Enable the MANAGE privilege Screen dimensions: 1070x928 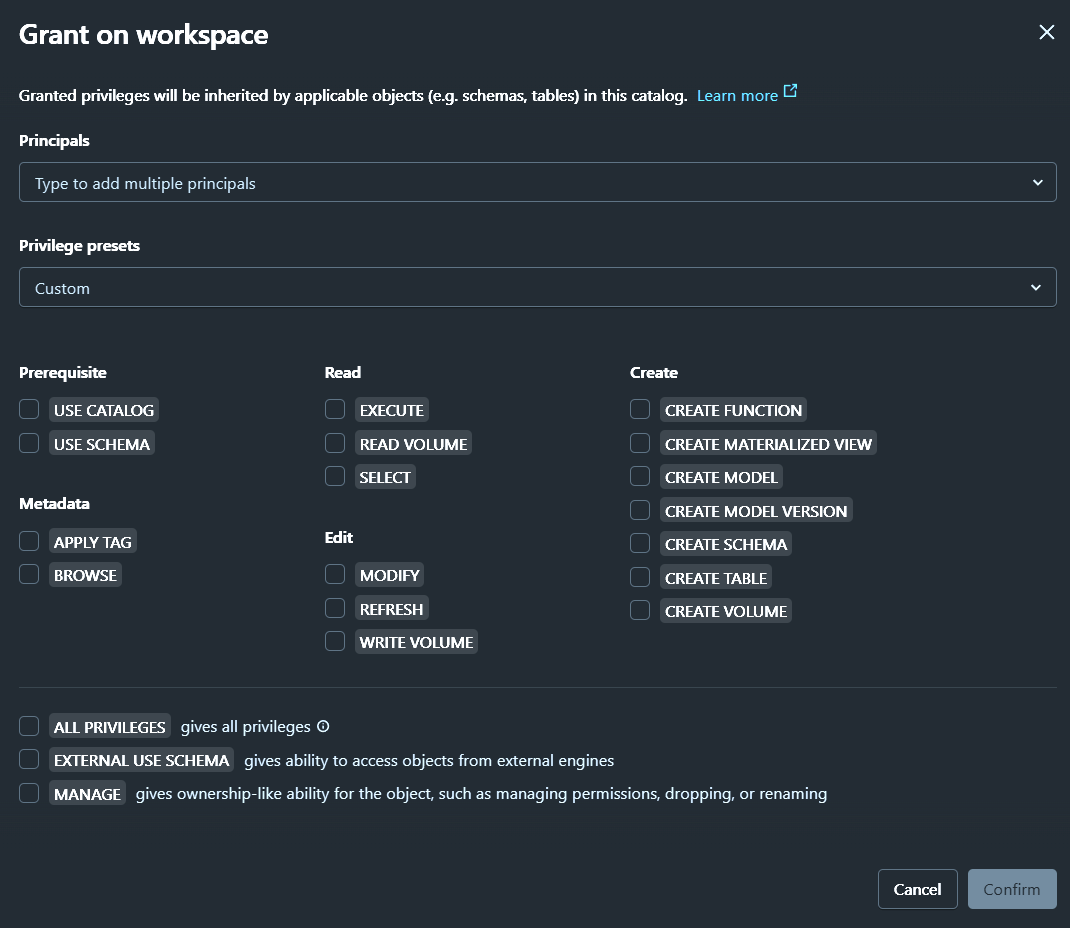[x=29, y=793]
